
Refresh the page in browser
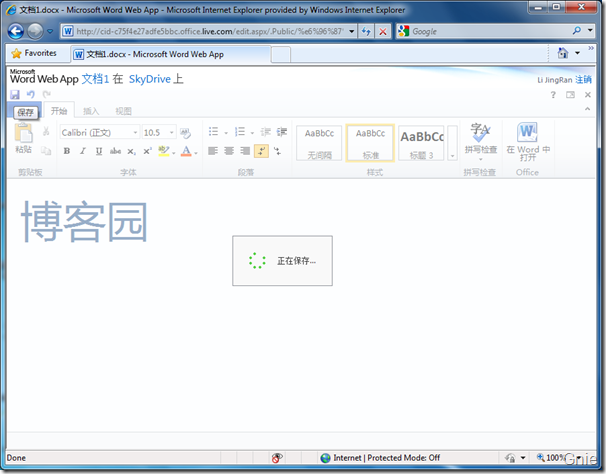(x=366, y=31)
